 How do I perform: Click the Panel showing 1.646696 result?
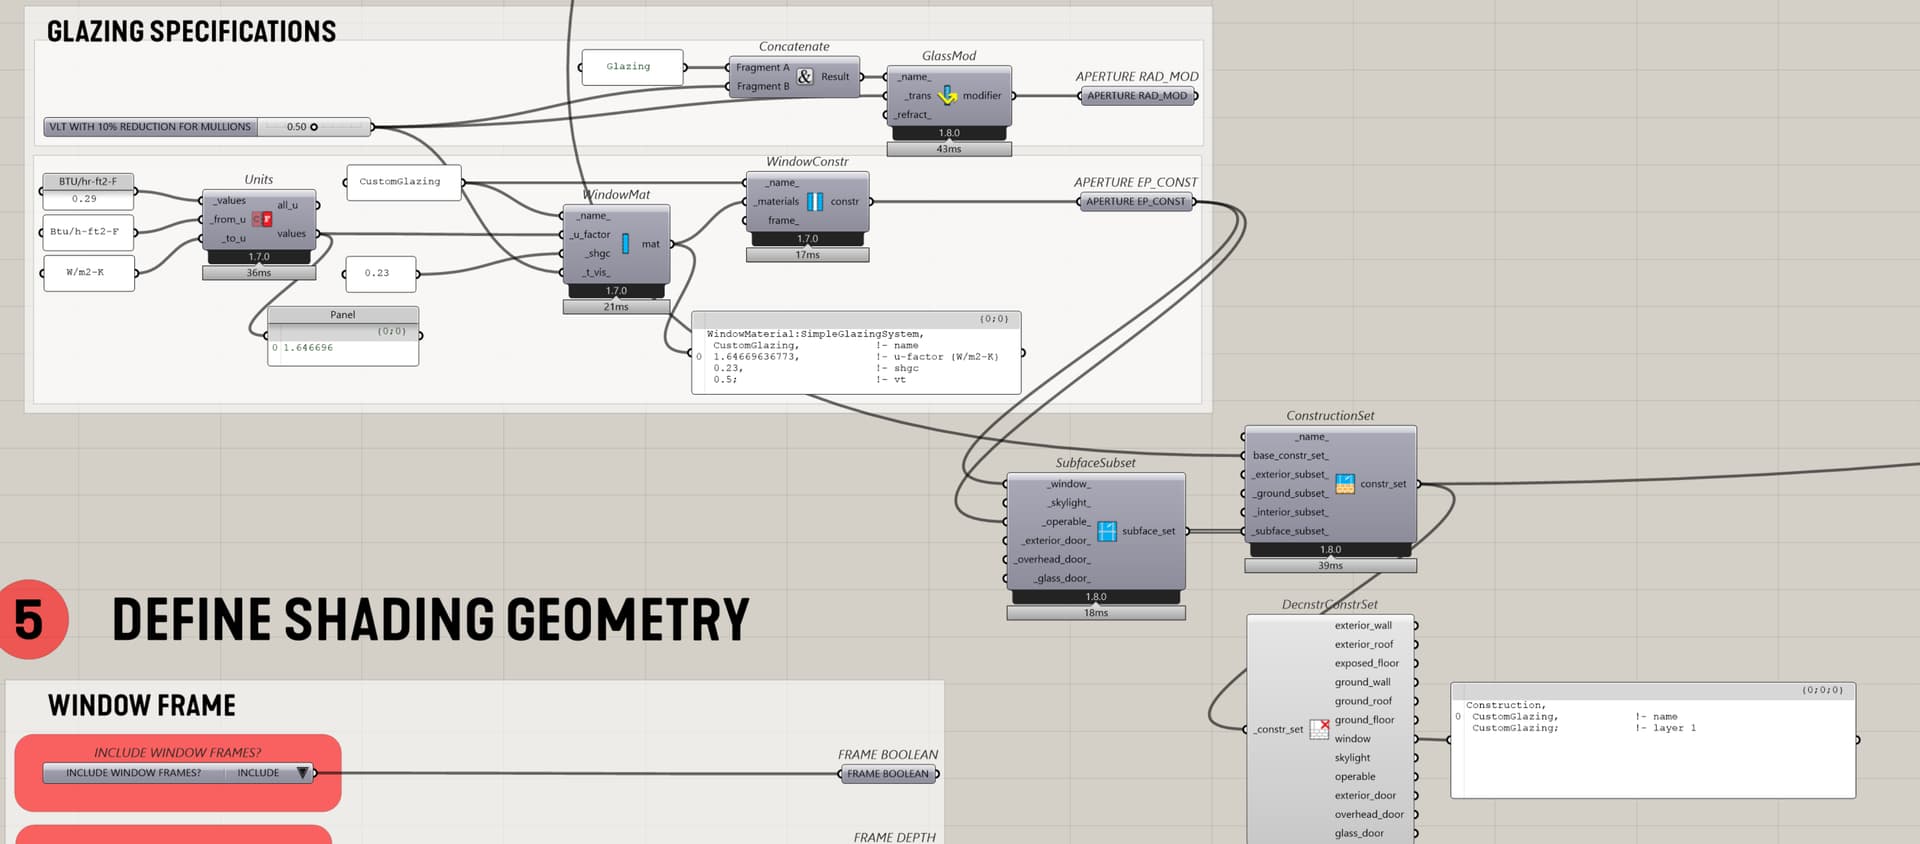[x=343, y=347]
